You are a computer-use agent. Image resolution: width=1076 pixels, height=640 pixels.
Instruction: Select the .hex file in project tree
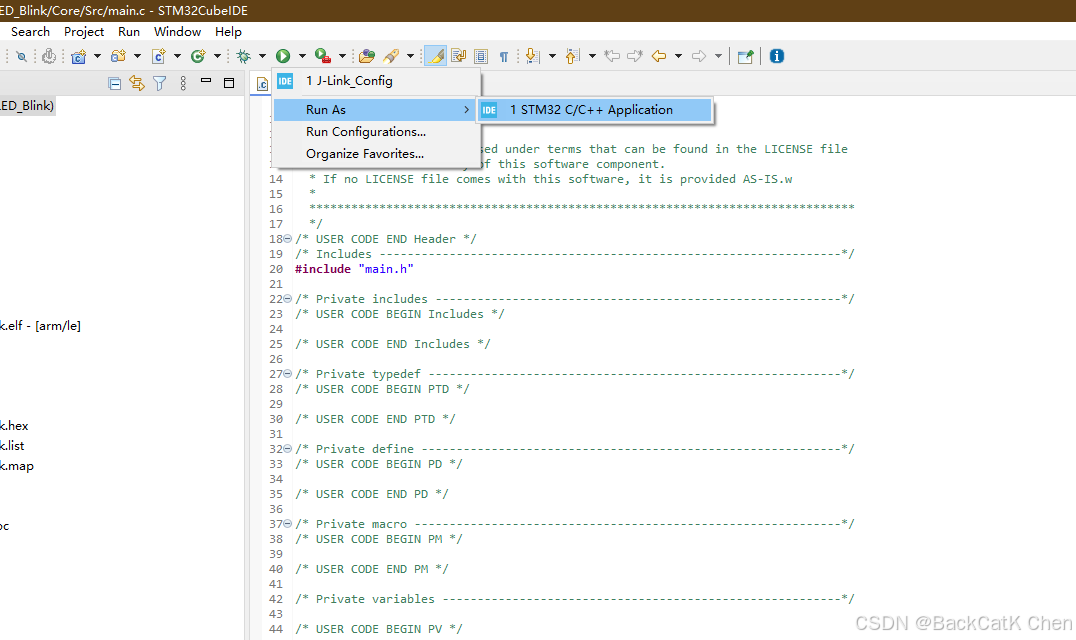pos(14,426)
